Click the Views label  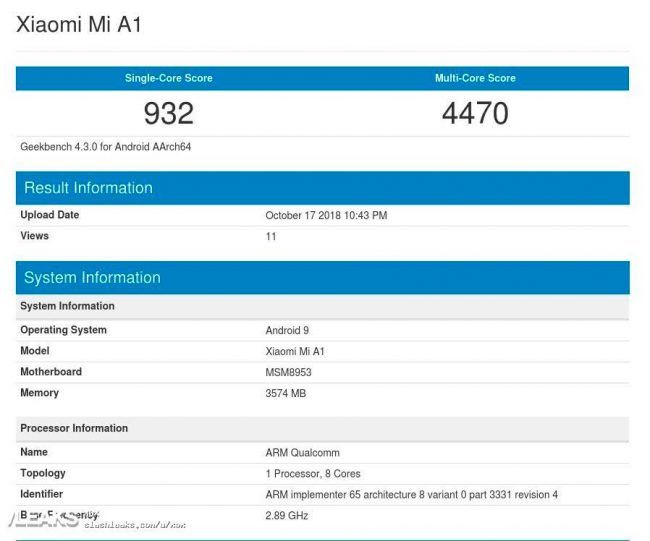[x=34, y=235]
